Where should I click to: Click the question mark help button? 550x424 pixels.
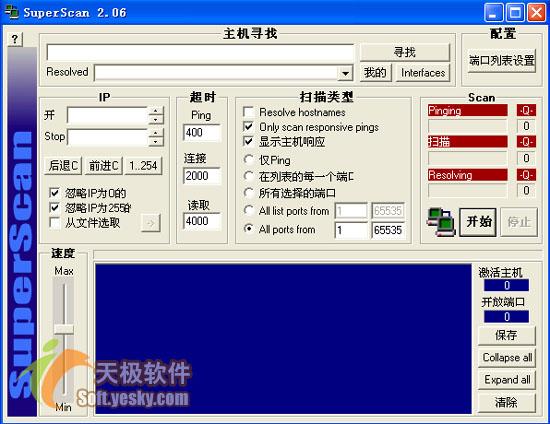15,39
